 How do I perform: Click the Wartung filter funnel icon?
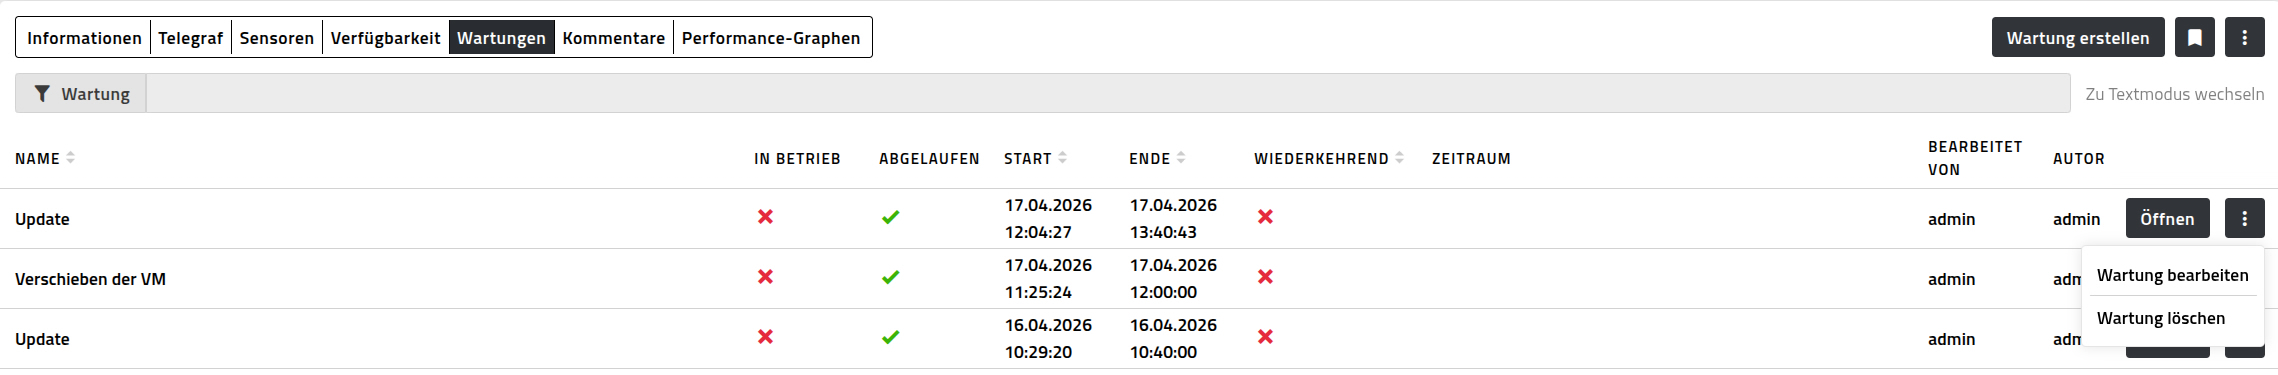[42, 93]
